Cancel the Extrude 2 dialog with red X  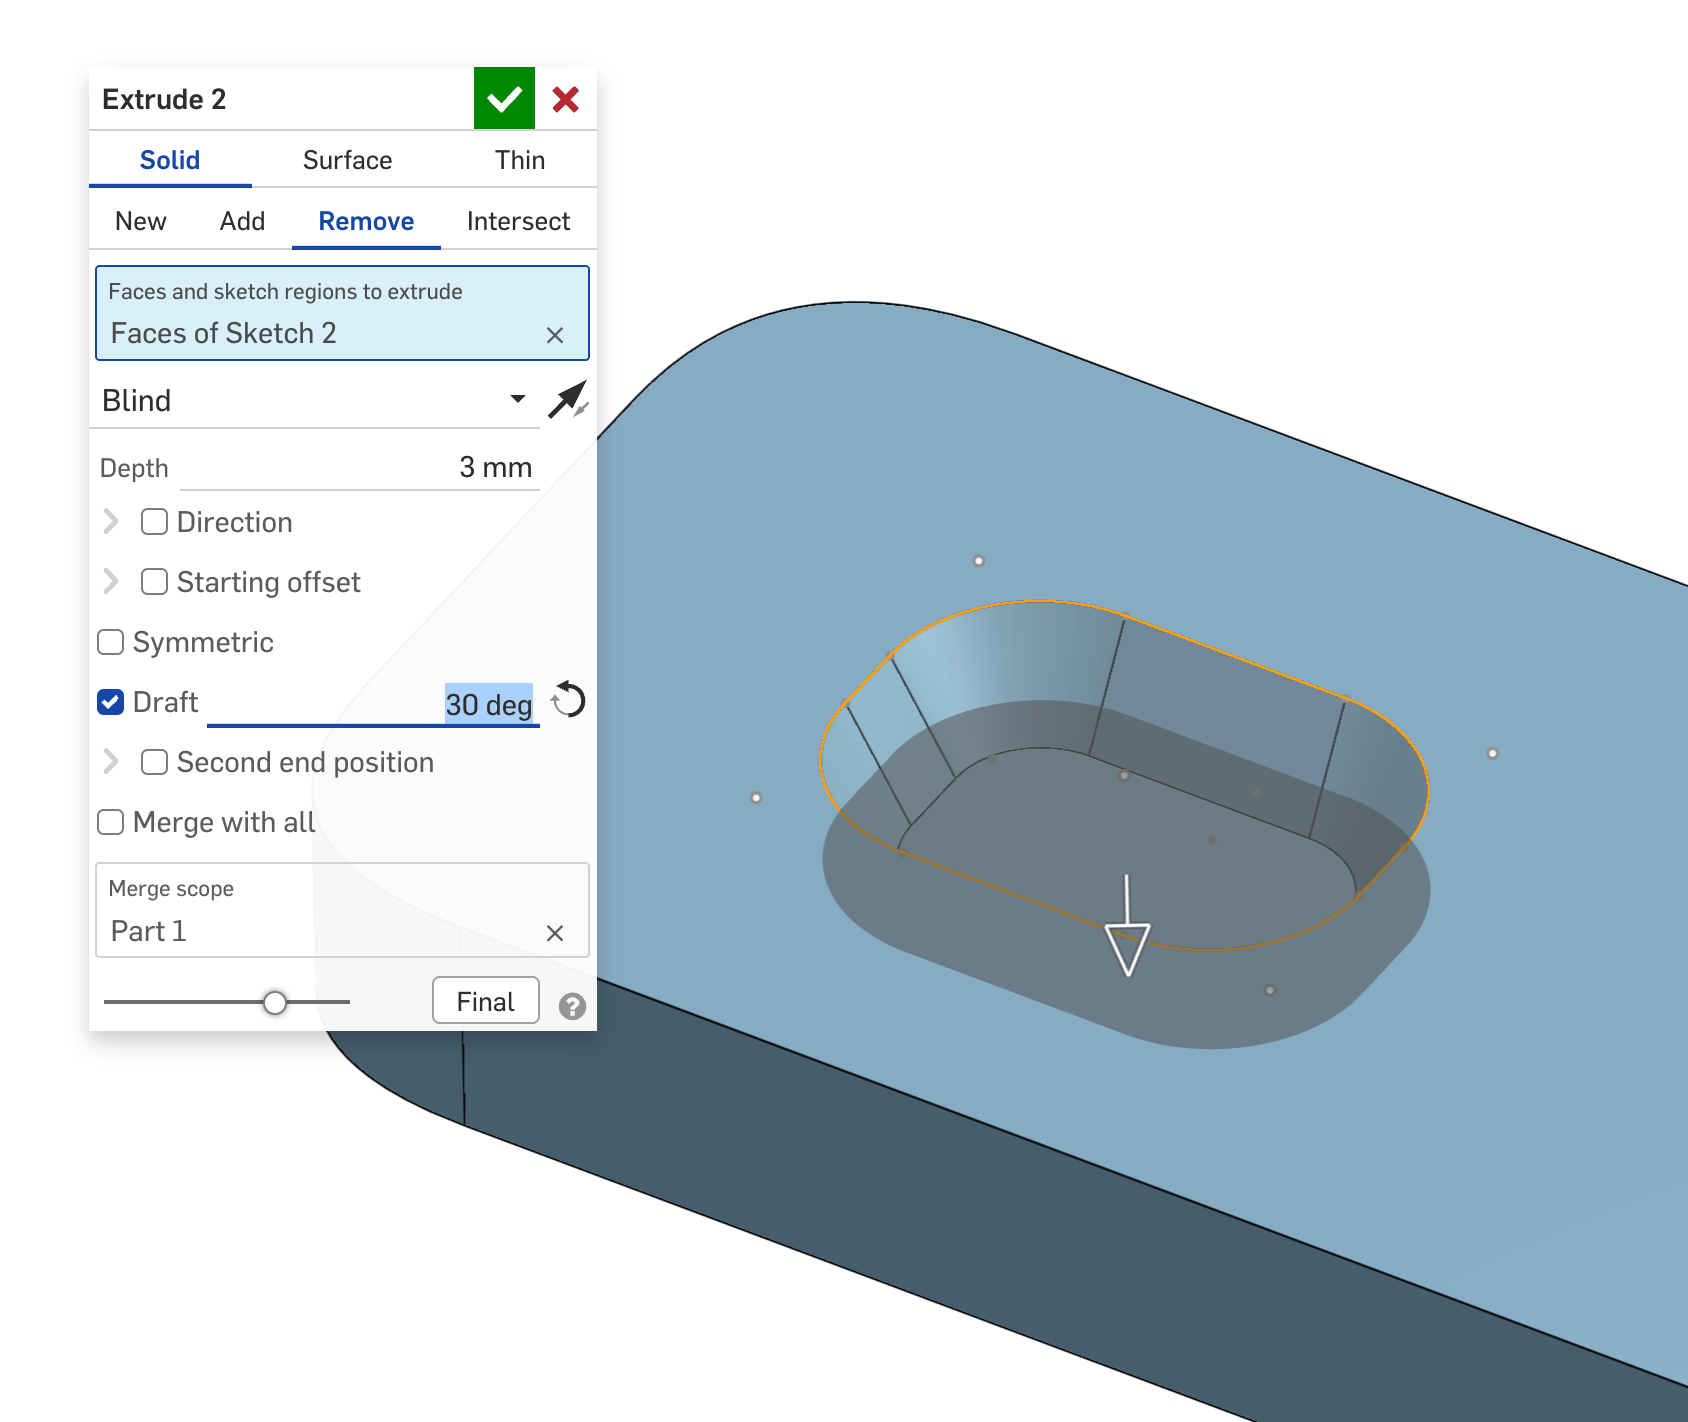(x=566, y=99)
